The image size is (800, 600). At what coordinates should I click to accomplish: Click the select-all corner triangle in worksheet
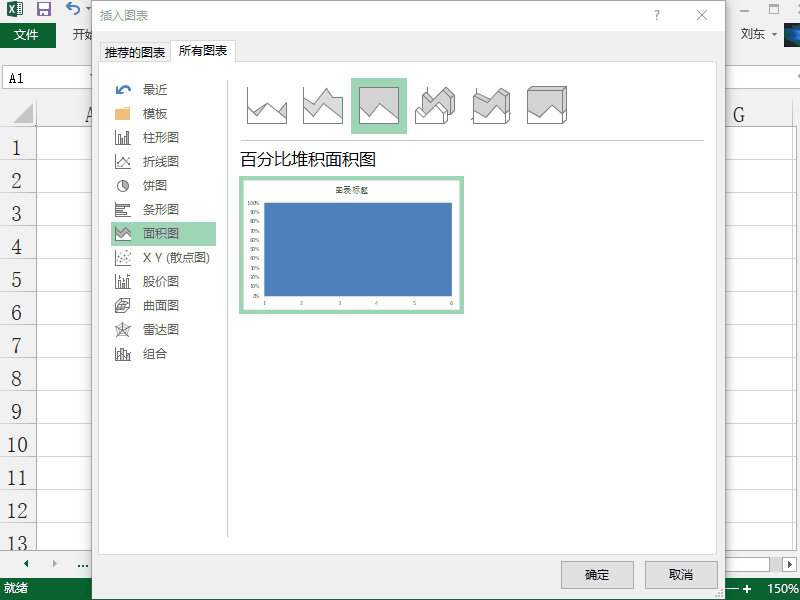click(23, 113)
